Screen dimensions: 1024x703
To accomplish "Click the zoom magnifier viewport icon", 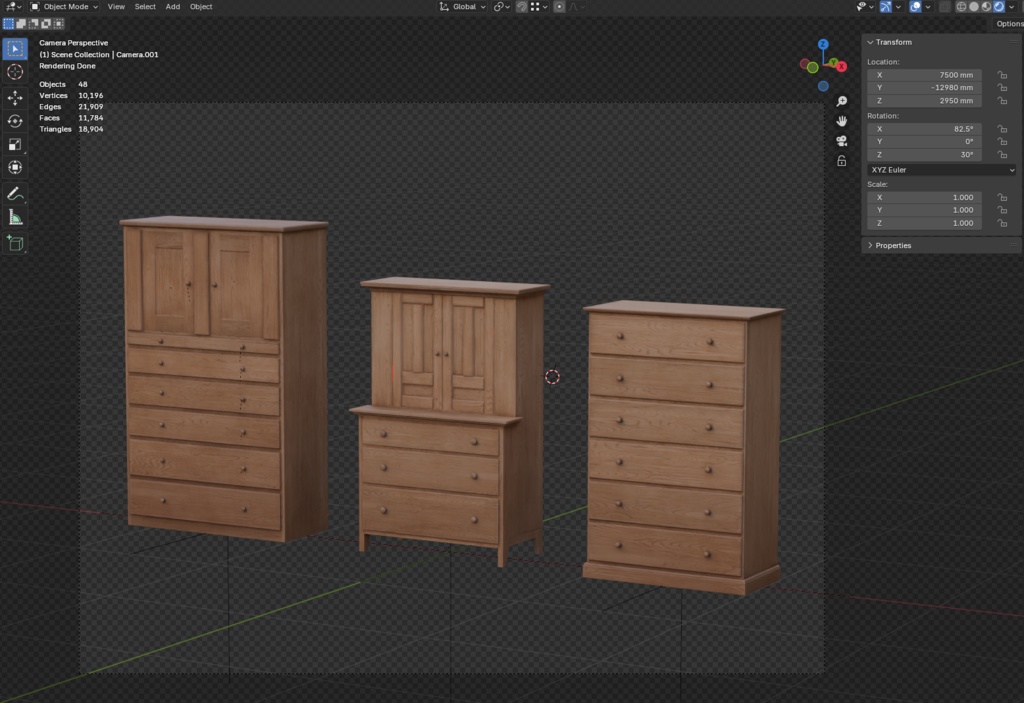I will coord(842,102).
